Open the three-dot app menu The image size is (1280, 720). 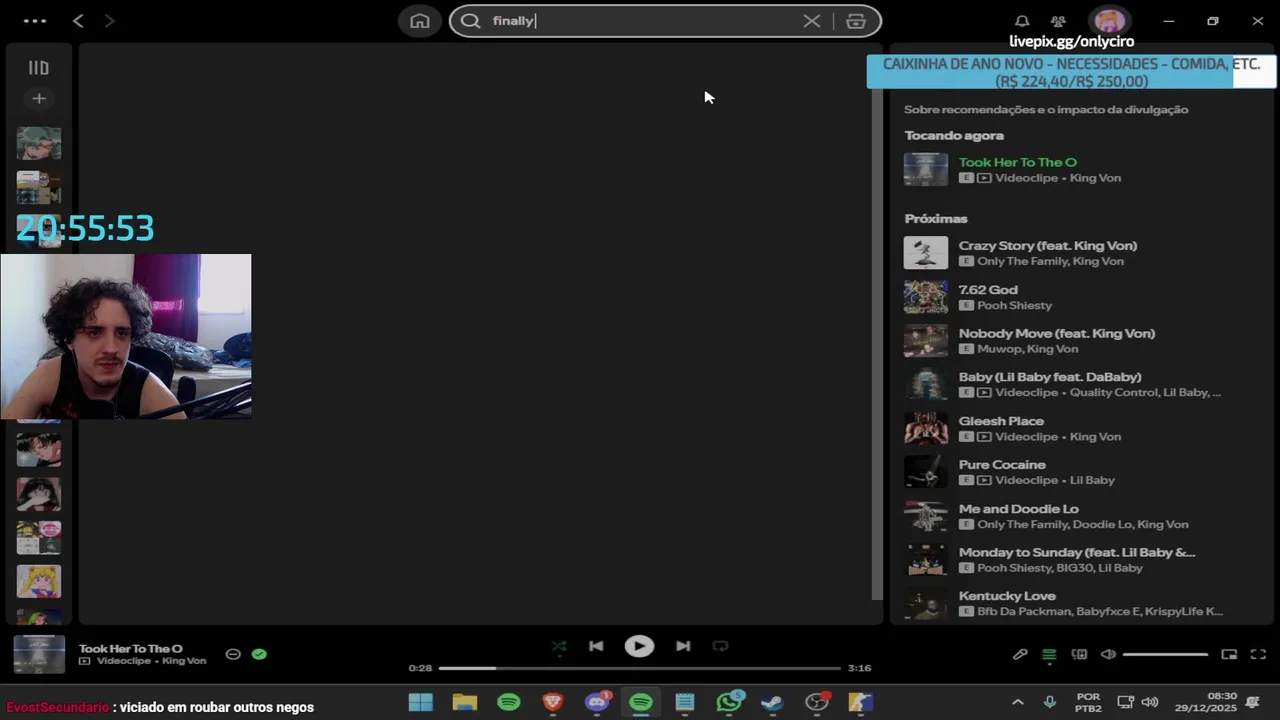click(34, 21)
